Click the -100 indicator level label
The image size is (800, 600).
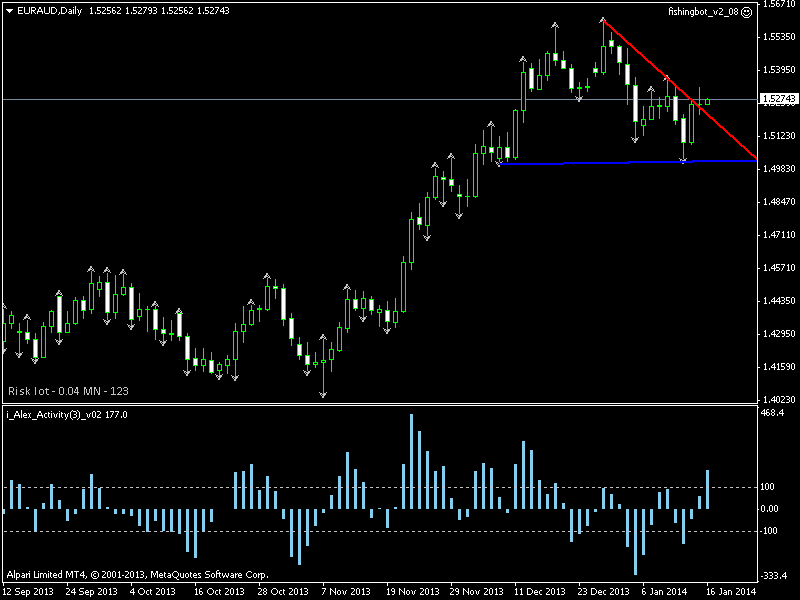769,531
